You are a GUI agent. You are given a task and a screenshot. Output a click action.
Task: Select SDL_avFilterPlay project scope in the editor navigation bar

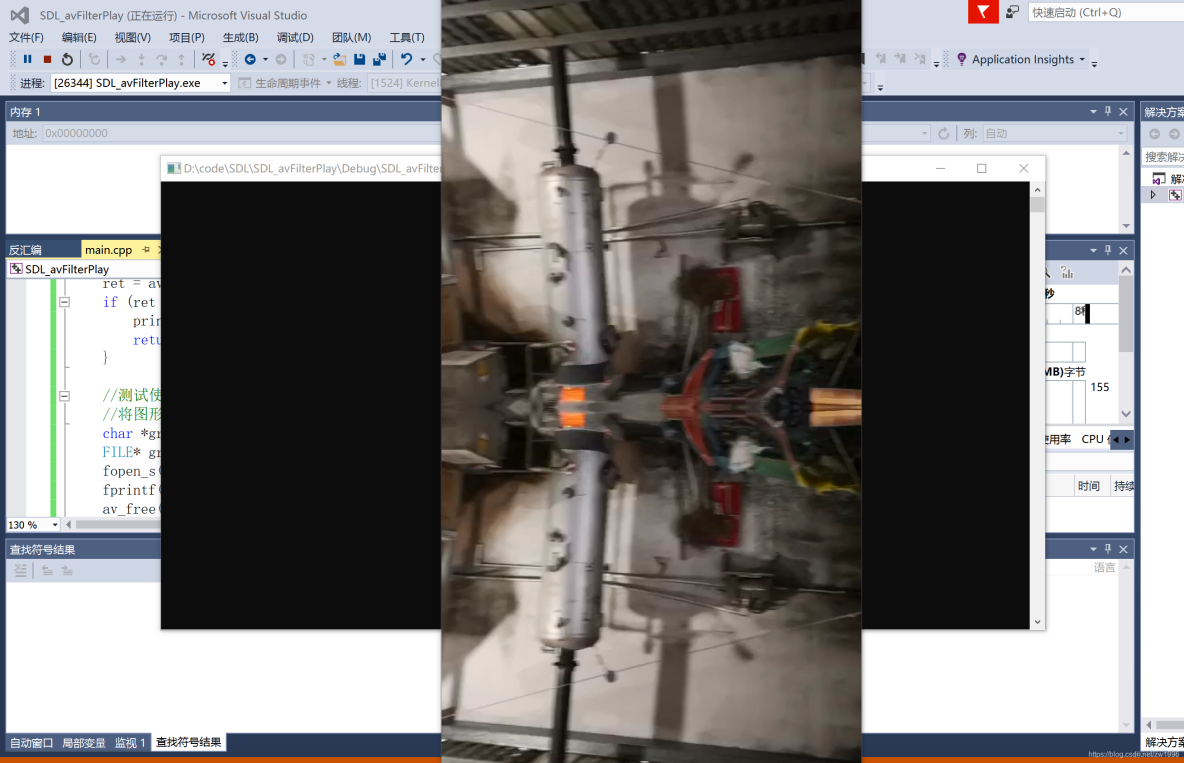tap(83, 269)
